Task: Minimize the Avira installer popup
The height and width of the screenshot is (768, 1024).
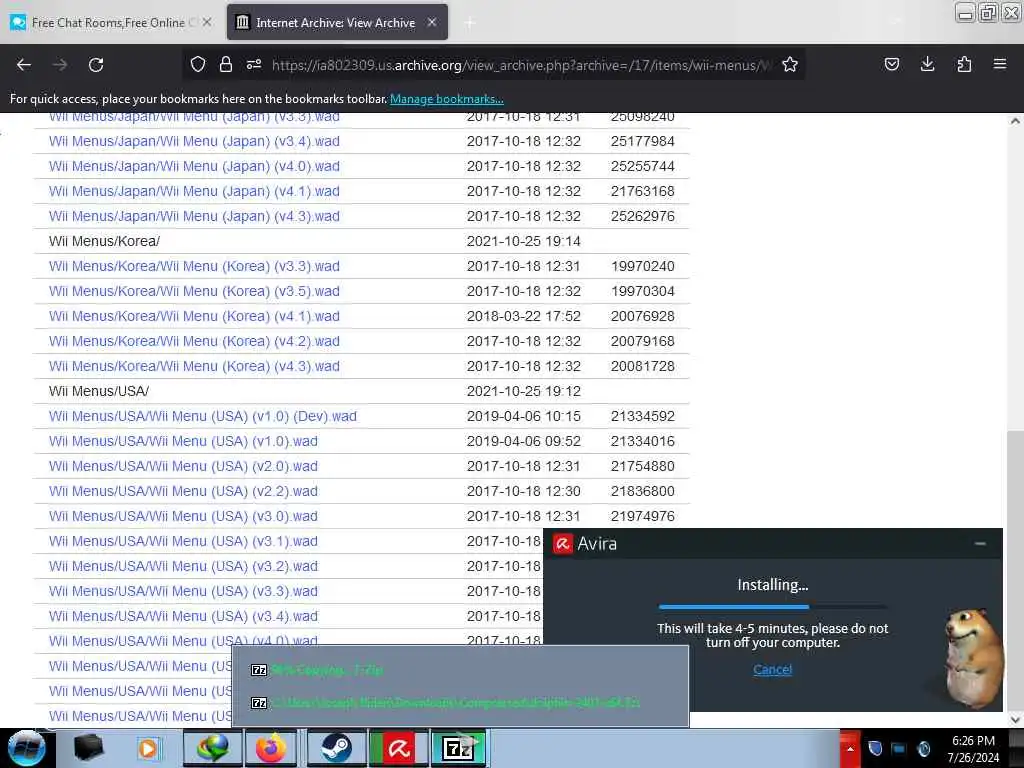Action: pos(980,543)
